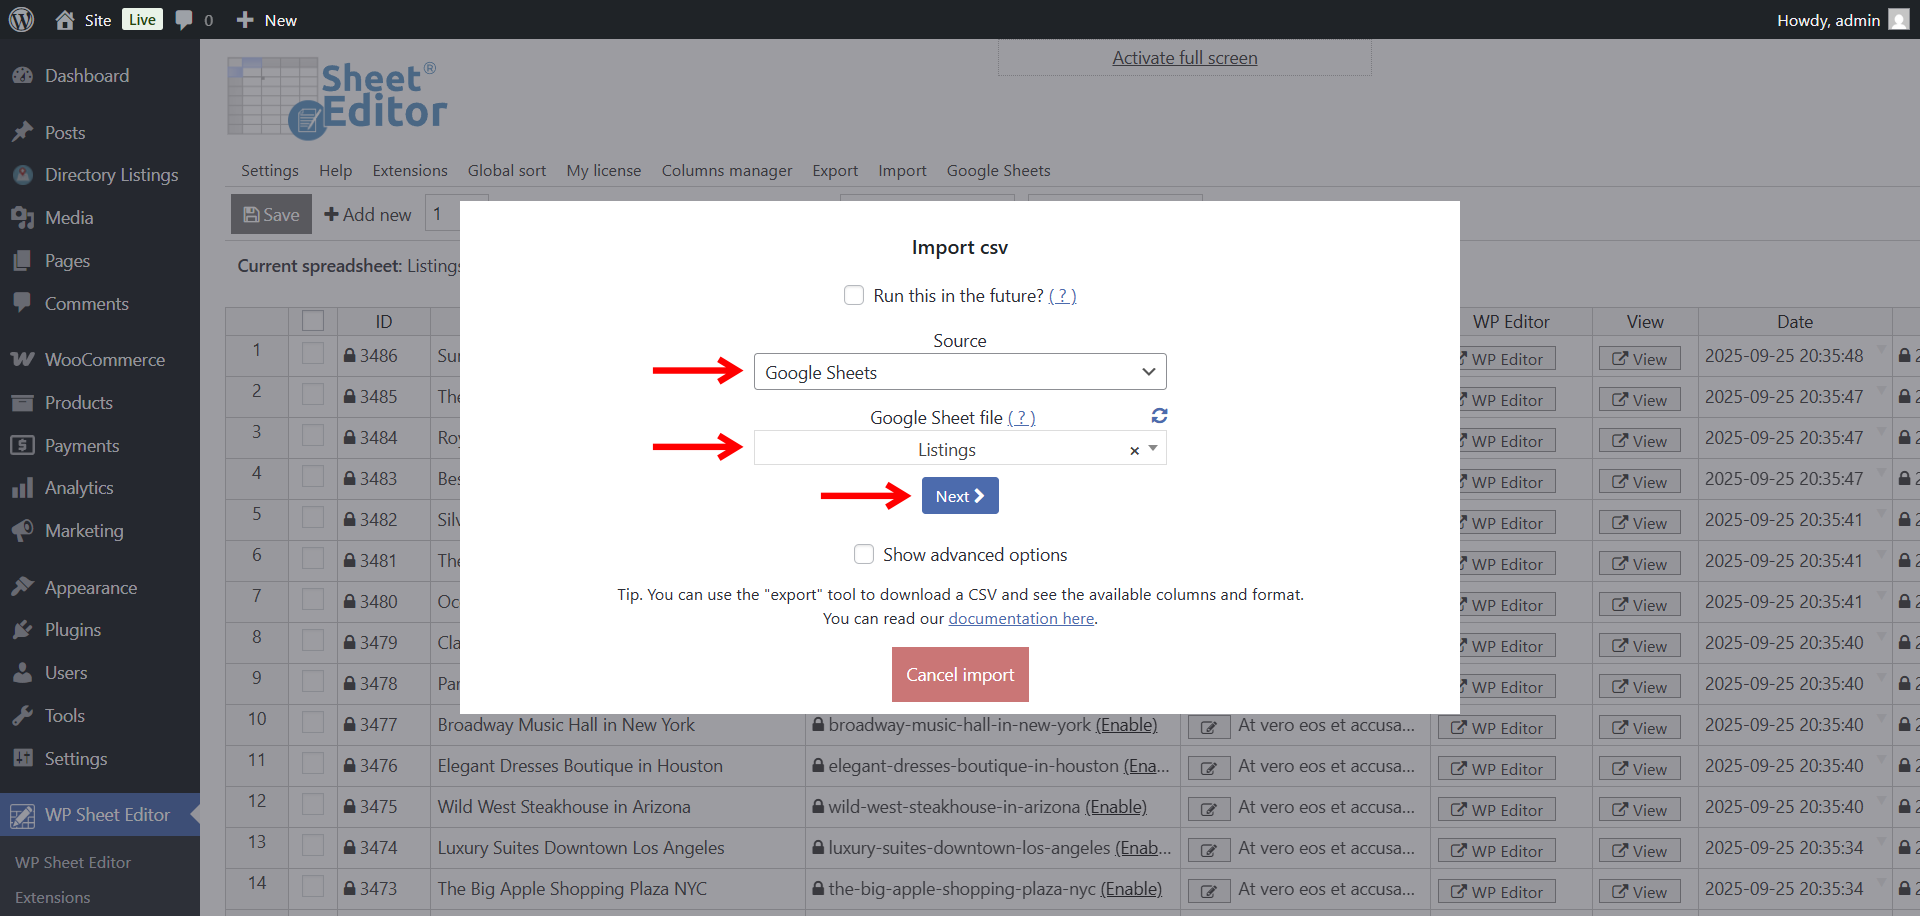Open WP Editor for row 3477

(x=1497, y=728)
